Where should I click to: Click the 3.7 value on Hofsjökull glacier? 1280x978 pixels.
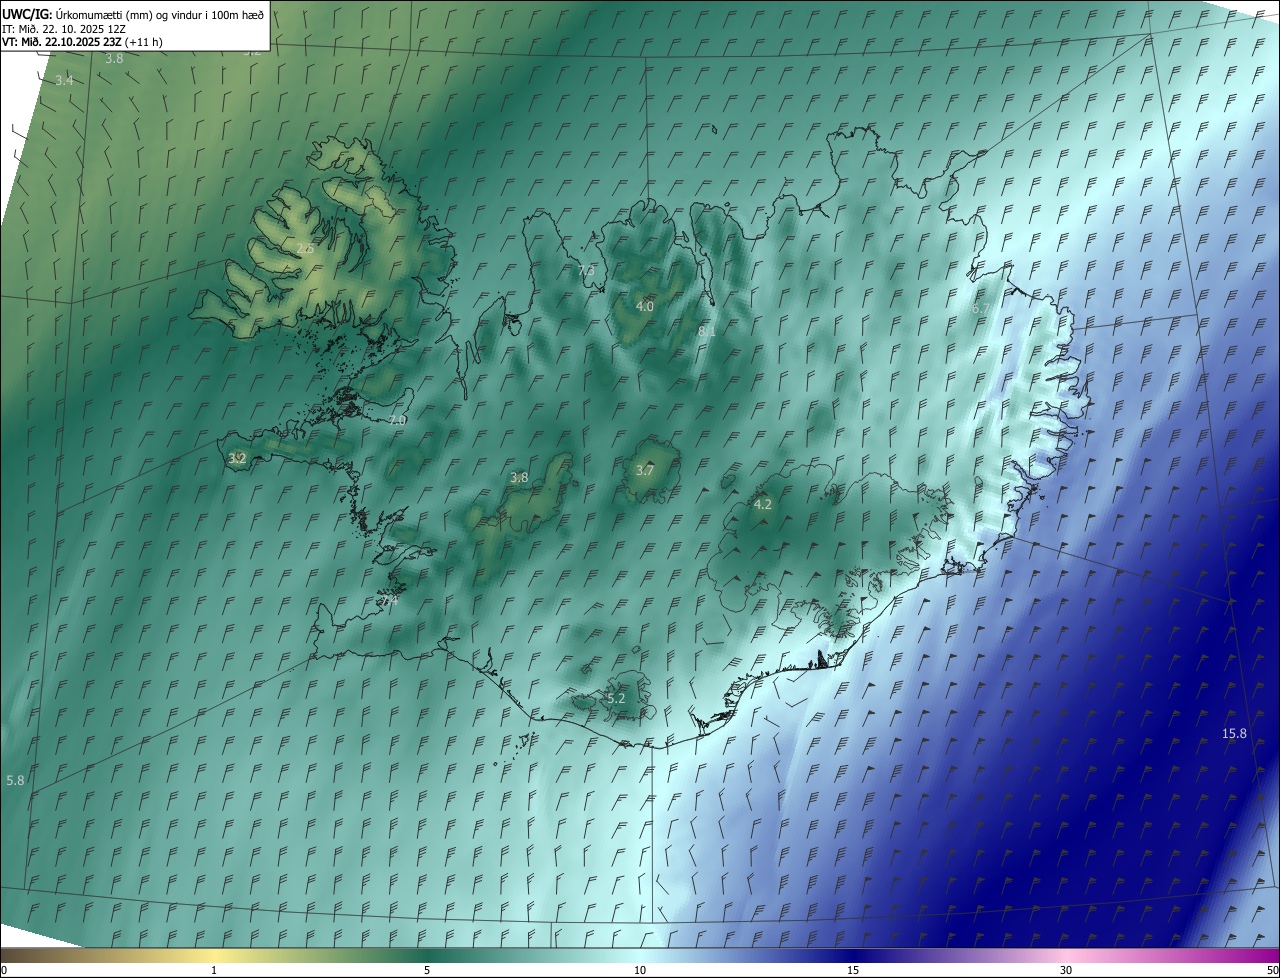tap(645, 470)
